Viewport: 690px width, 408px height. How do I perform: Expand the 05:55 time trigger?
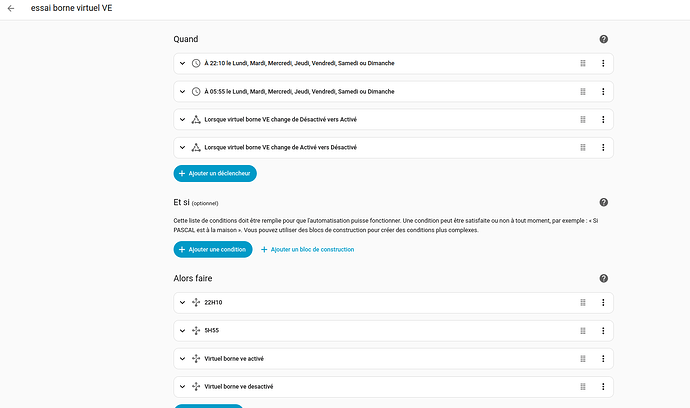pyautogui.click(x=182, y=92)
